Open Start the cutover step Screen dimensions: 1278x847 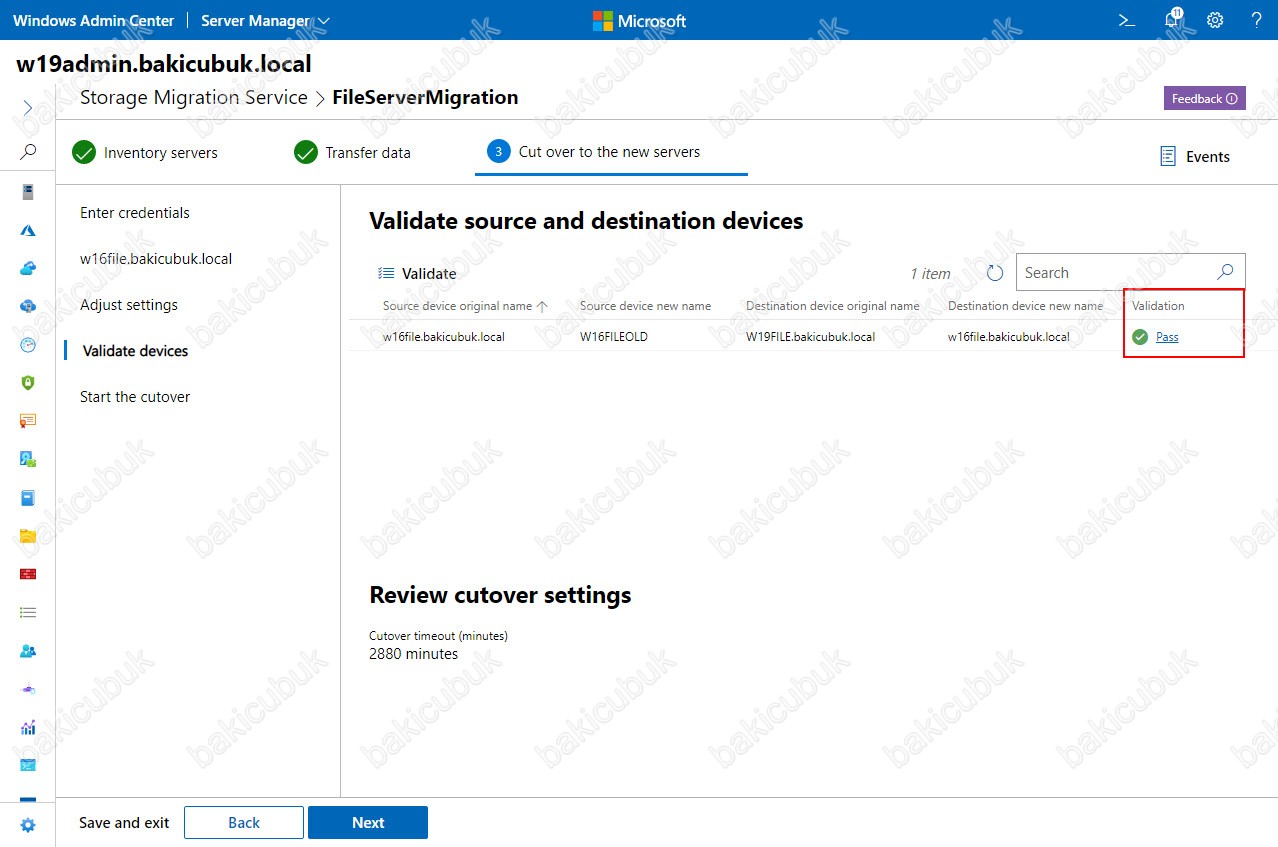135,397
